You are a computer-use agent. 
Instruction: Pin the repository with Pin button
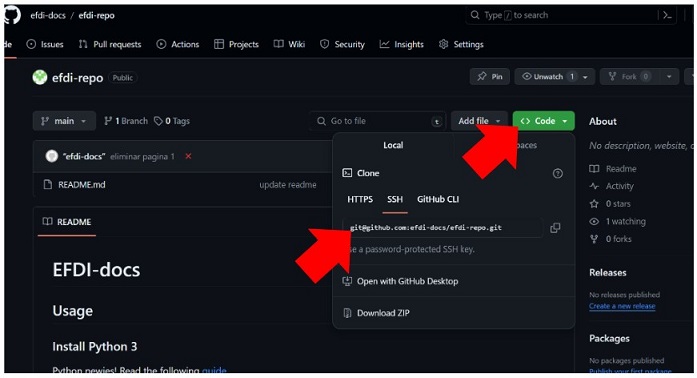click(x=490, y=77)
